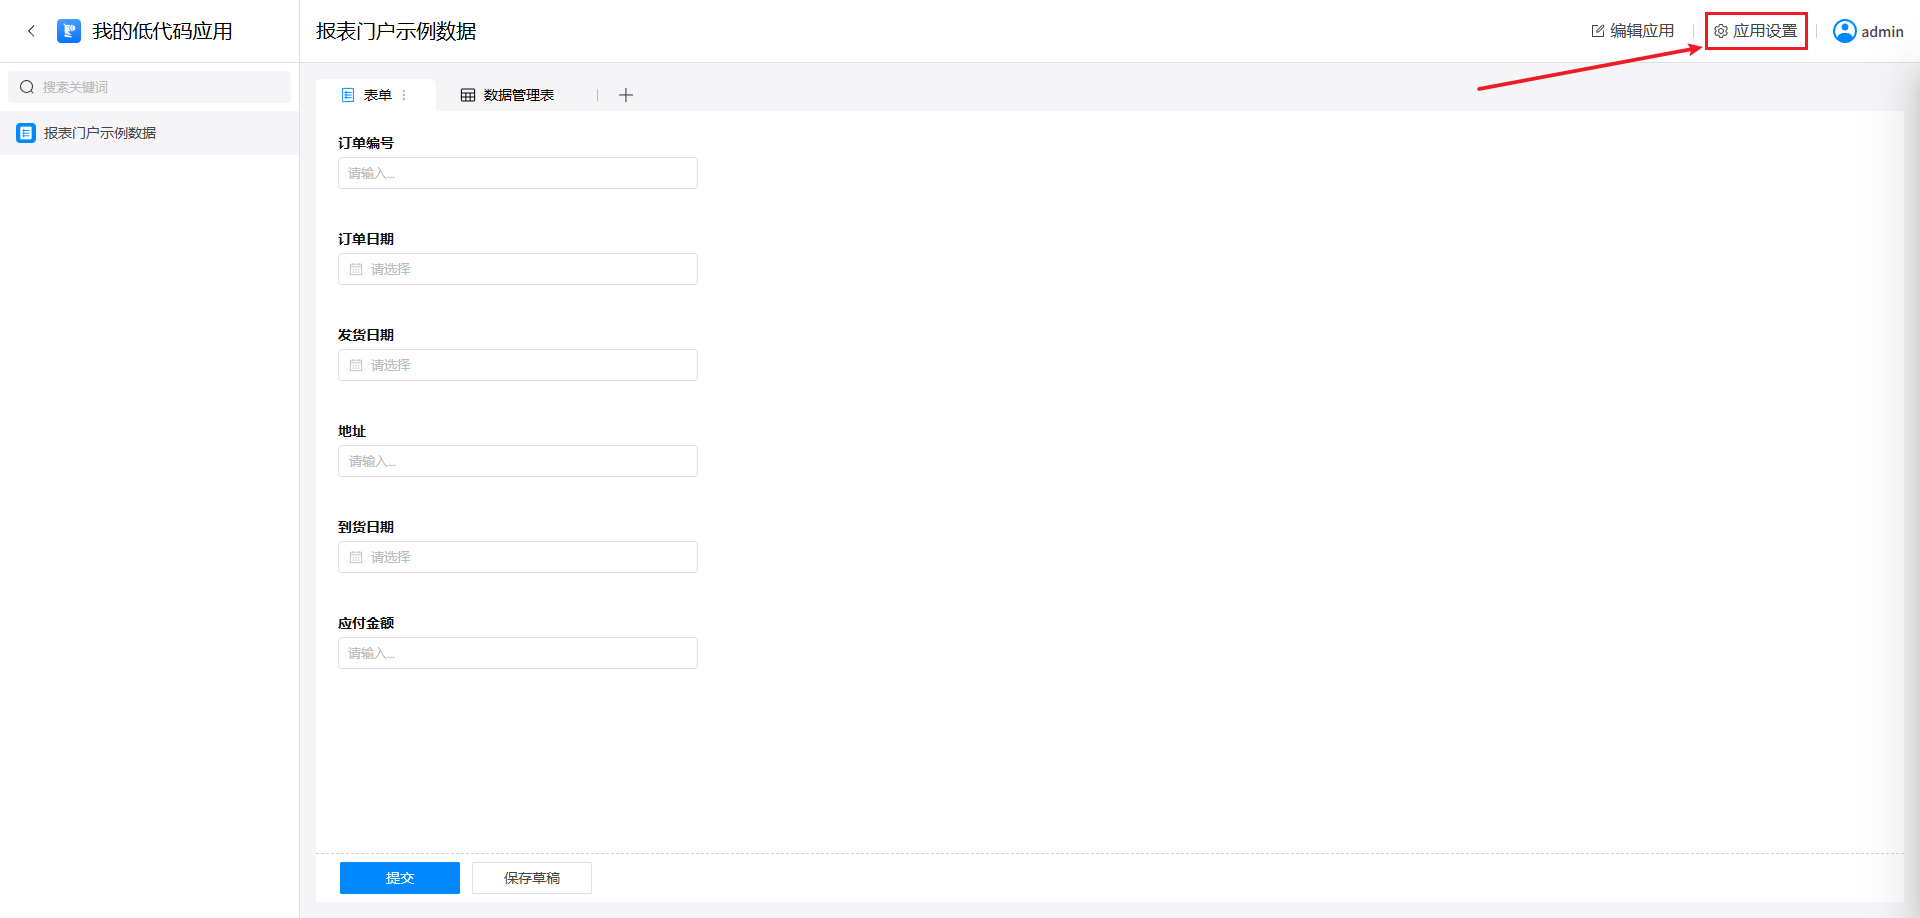This screenshot has width=1920, height=918.
Task: Open the 到货日期 date picker
Action: click(517, 557)
